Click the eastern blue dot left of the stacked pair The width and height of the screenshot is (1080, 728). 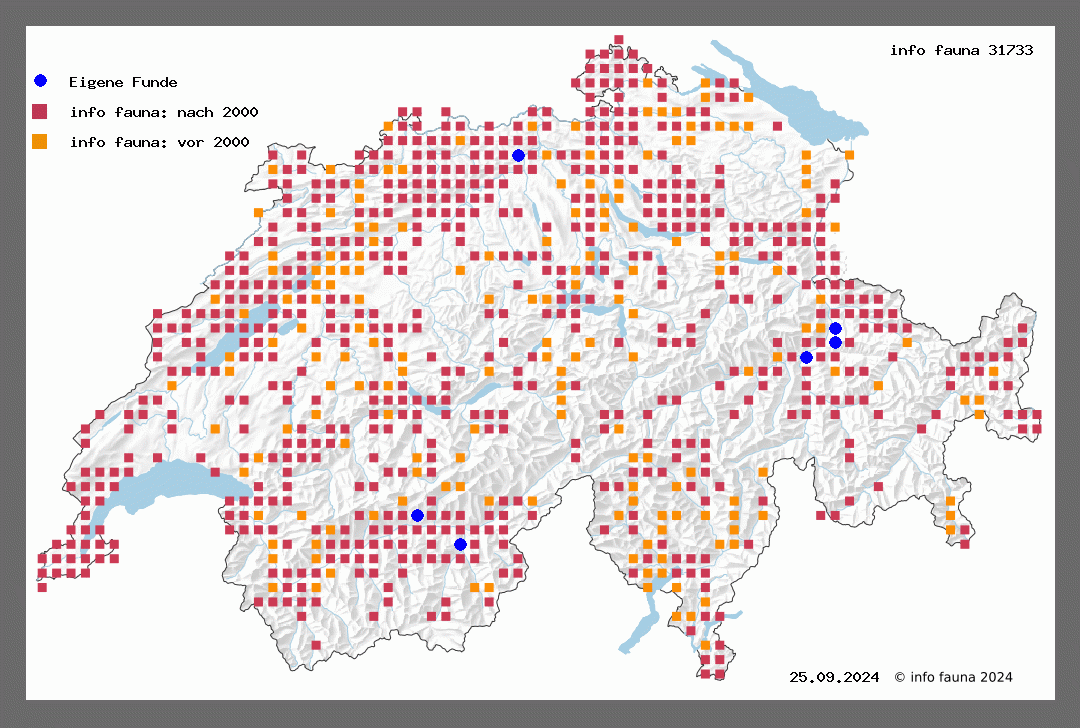[806, 357]
